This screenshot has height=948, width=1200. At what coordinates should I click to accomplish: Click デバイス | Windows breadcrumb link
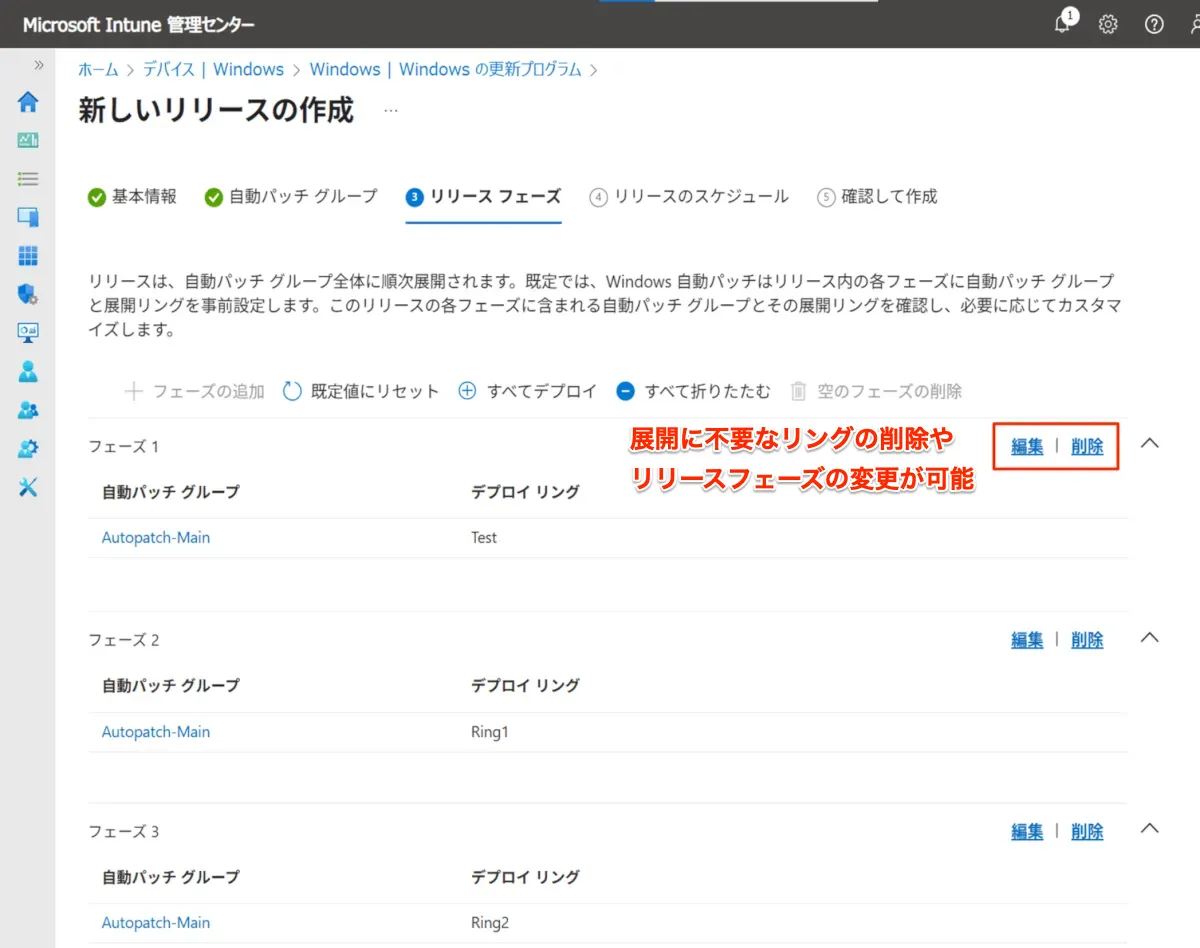(x=213, y=70)
